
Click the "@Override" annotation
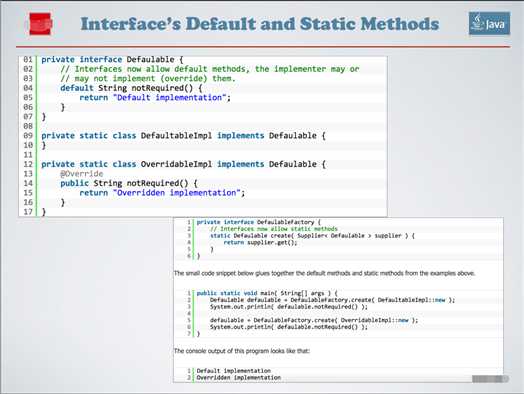(82, 174)
